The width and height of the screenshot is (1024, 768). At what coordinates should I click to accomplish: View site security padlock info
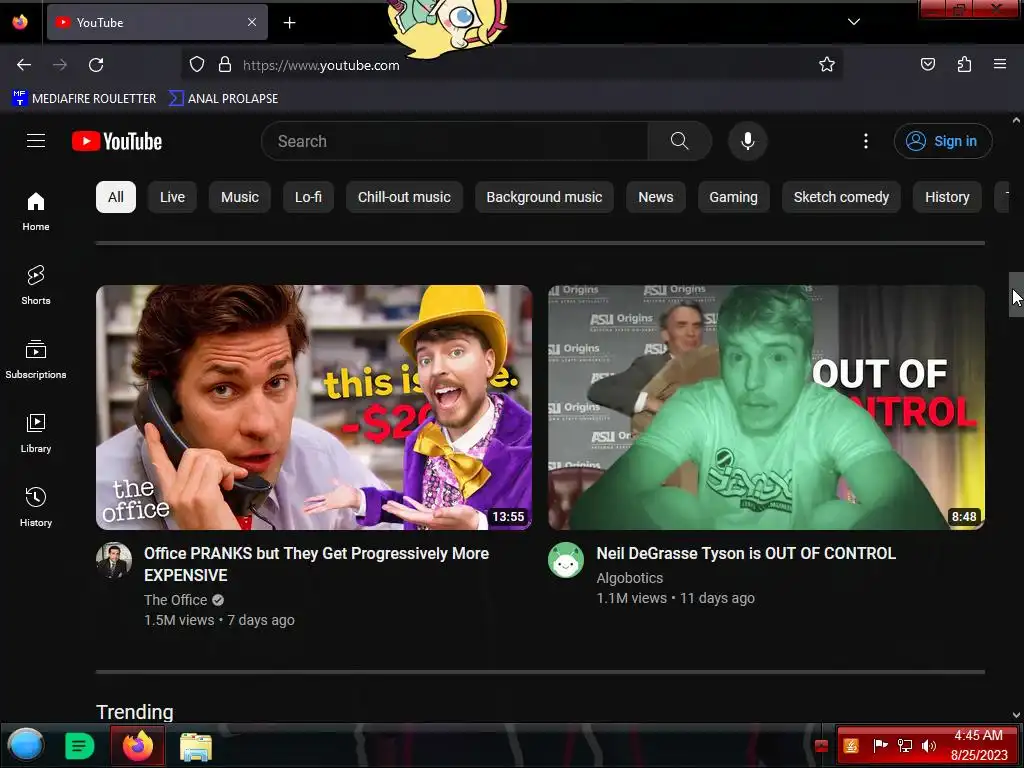225,65
